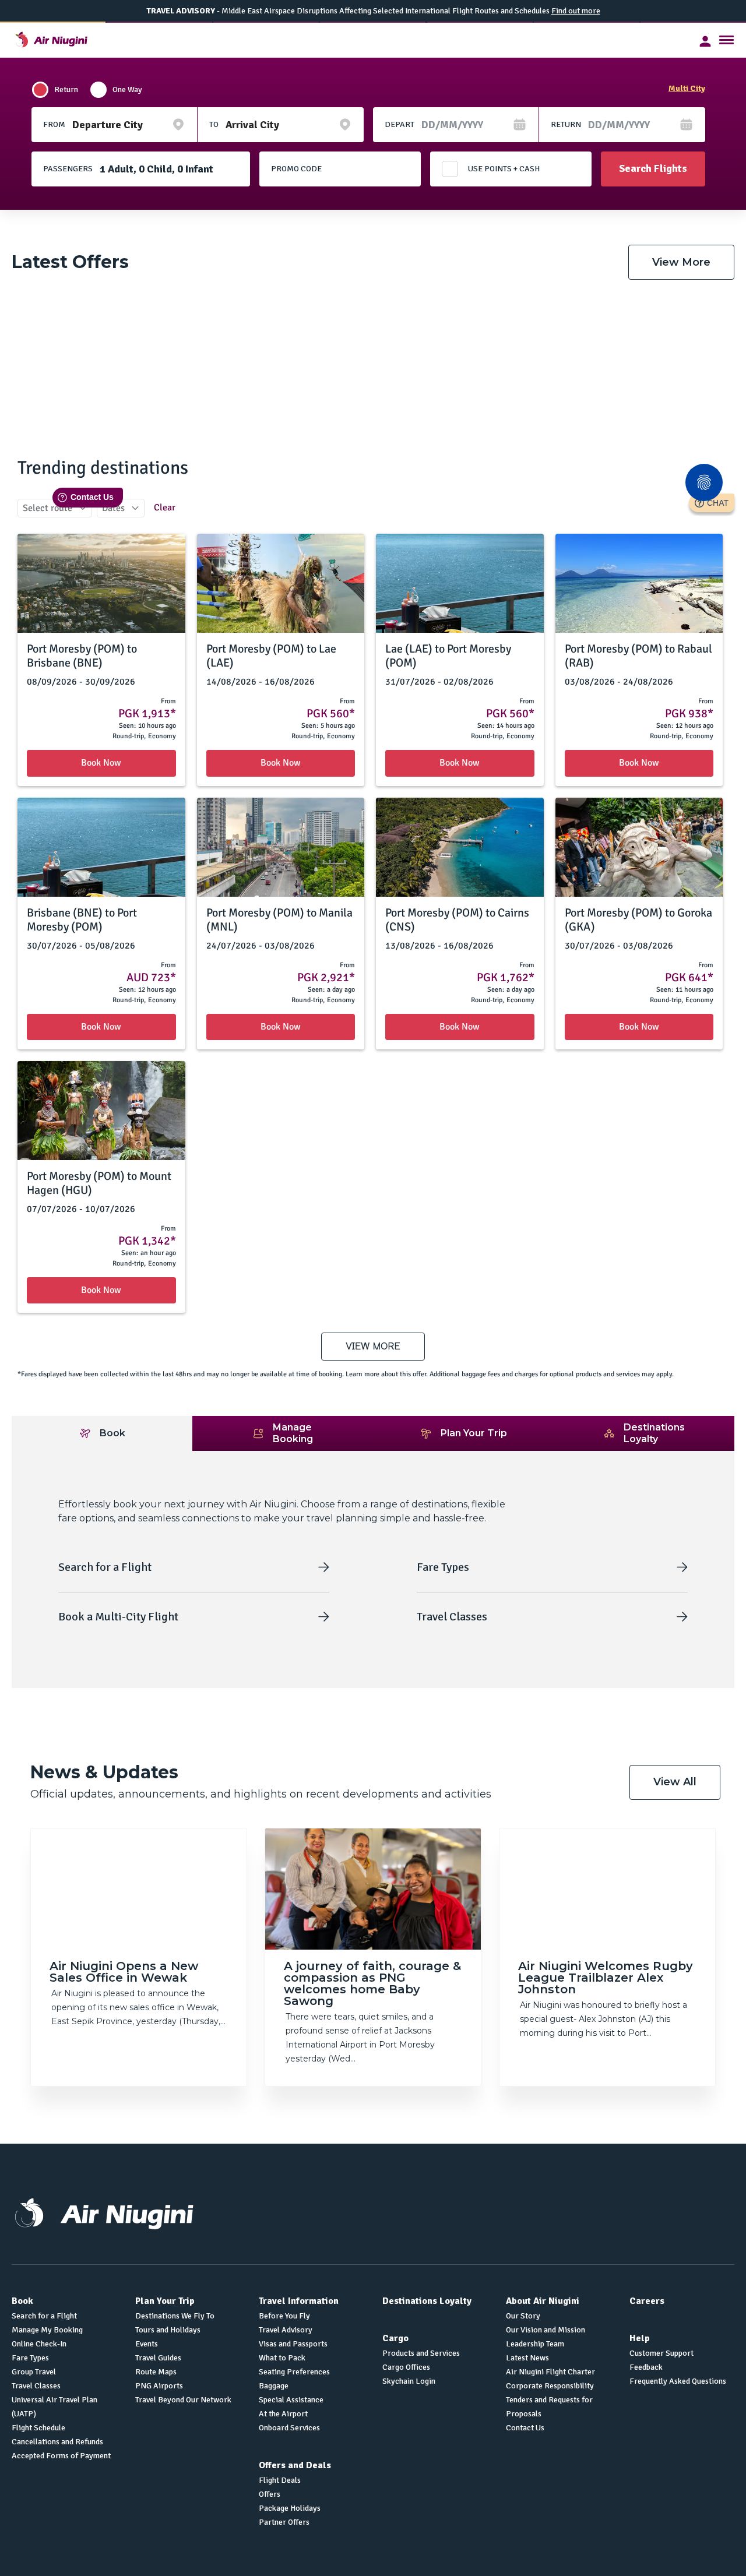Screen dimensions: 746x2576
Task: Select the Return trip radio button
Action: [x=40, y=89]
